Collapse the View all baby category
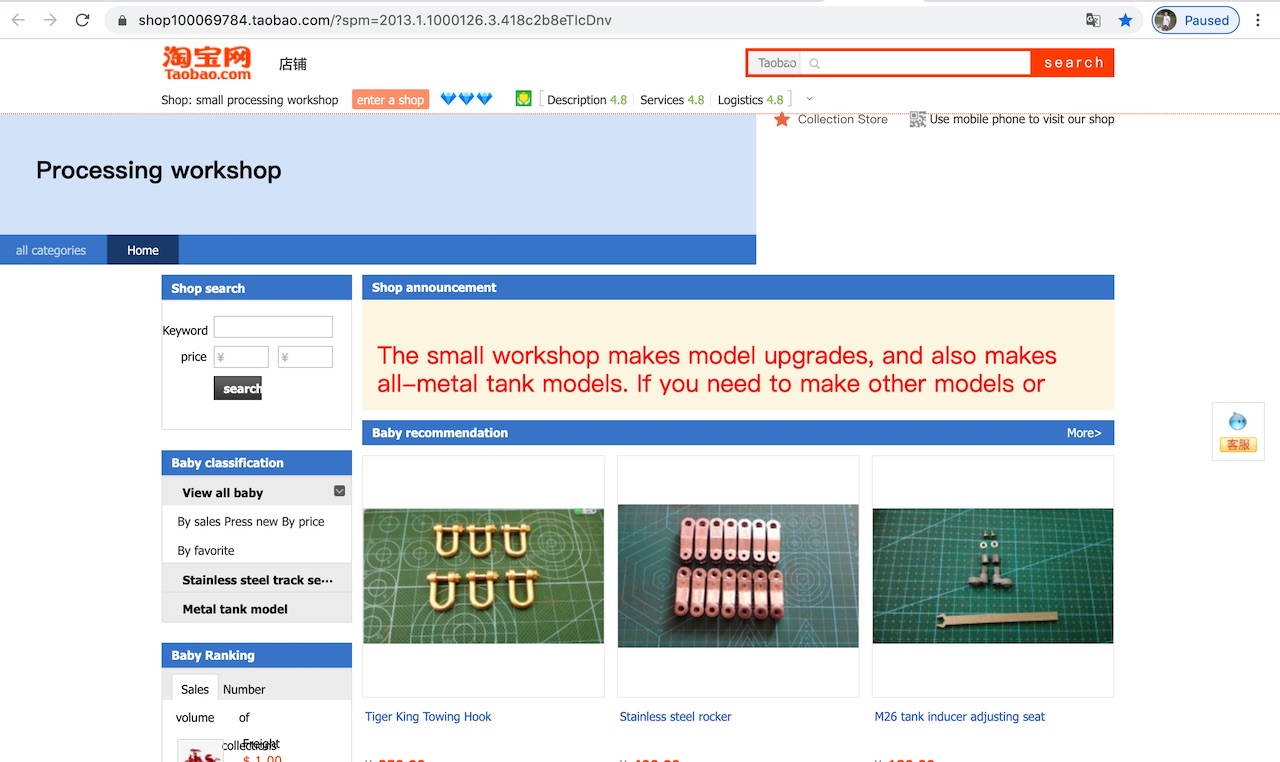 pyautogui.click(x=339, y=491)
